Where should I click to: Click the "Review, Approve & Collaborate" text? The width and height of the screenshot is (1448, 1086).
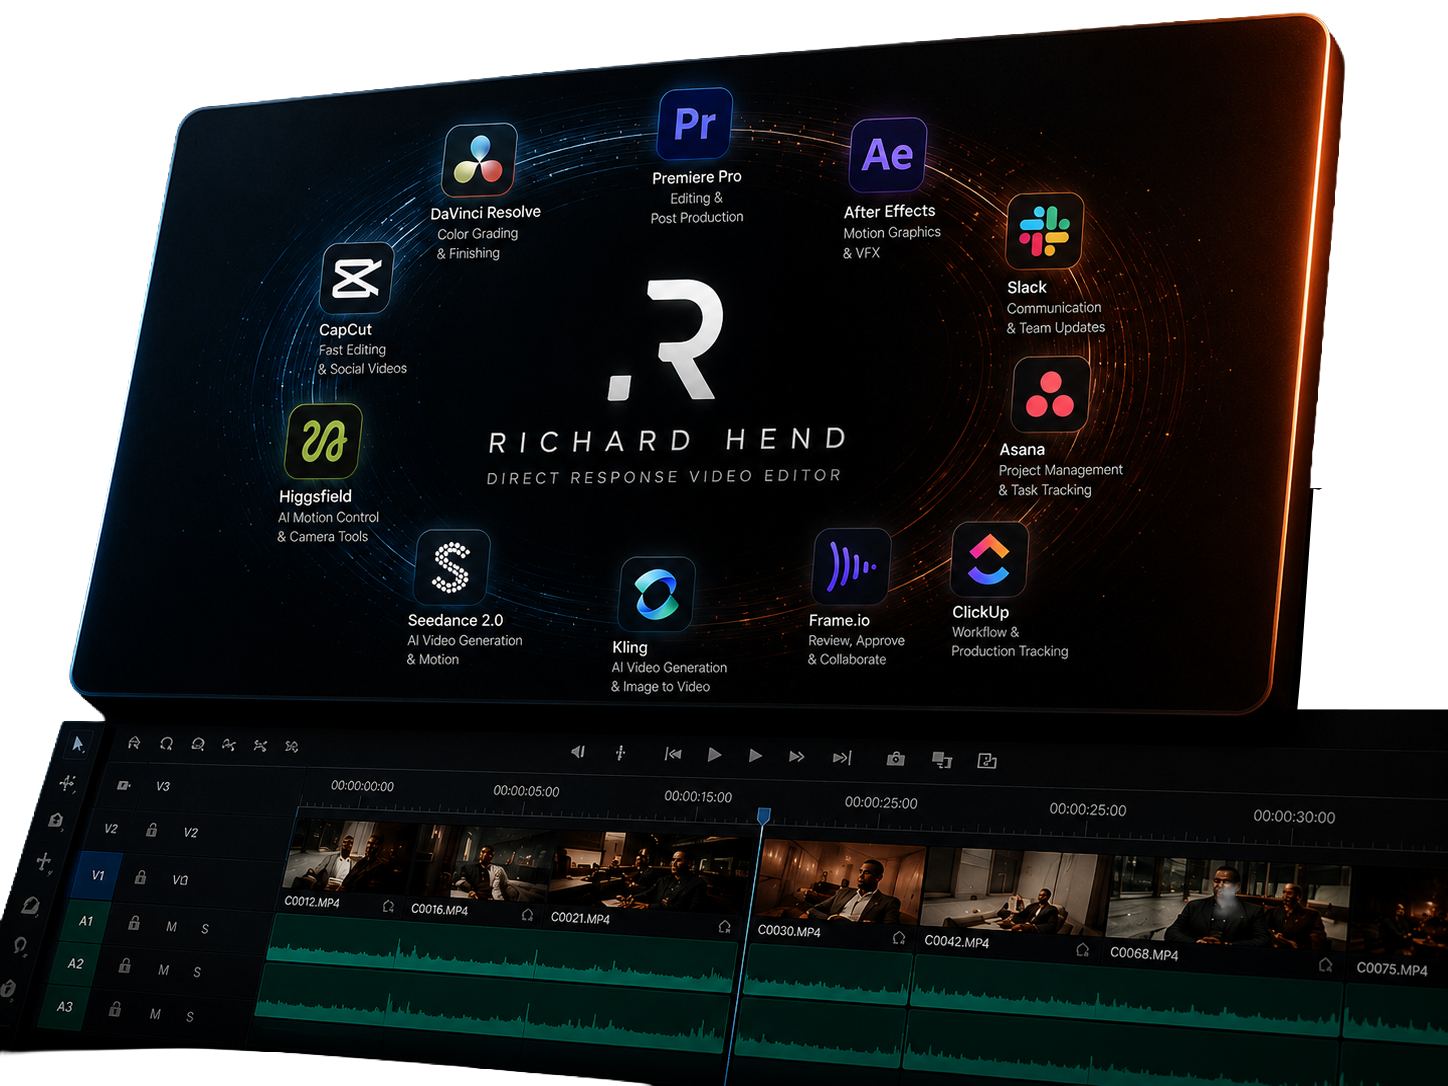tap(856, 650)
